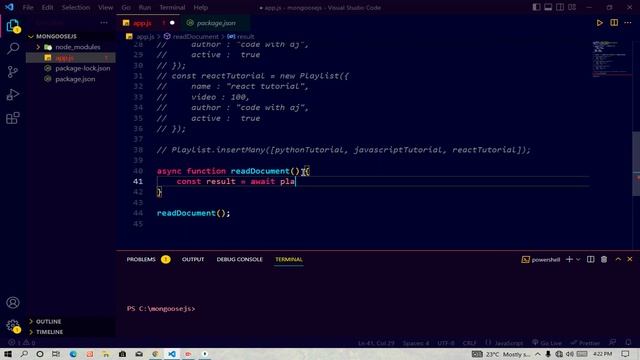Image resolution: width=640 pixels, height=360 pixels.
Task: Expand the node_modules folder
Action: [x=71, y=47]
